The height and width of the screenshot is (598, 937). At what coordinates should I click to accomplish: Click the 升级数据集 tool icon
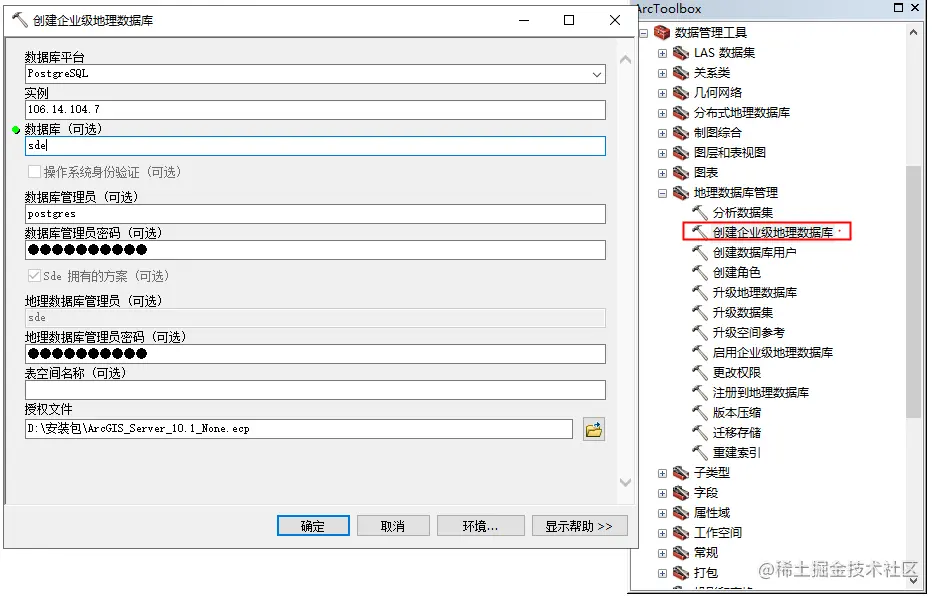click(x=700, y=312)
